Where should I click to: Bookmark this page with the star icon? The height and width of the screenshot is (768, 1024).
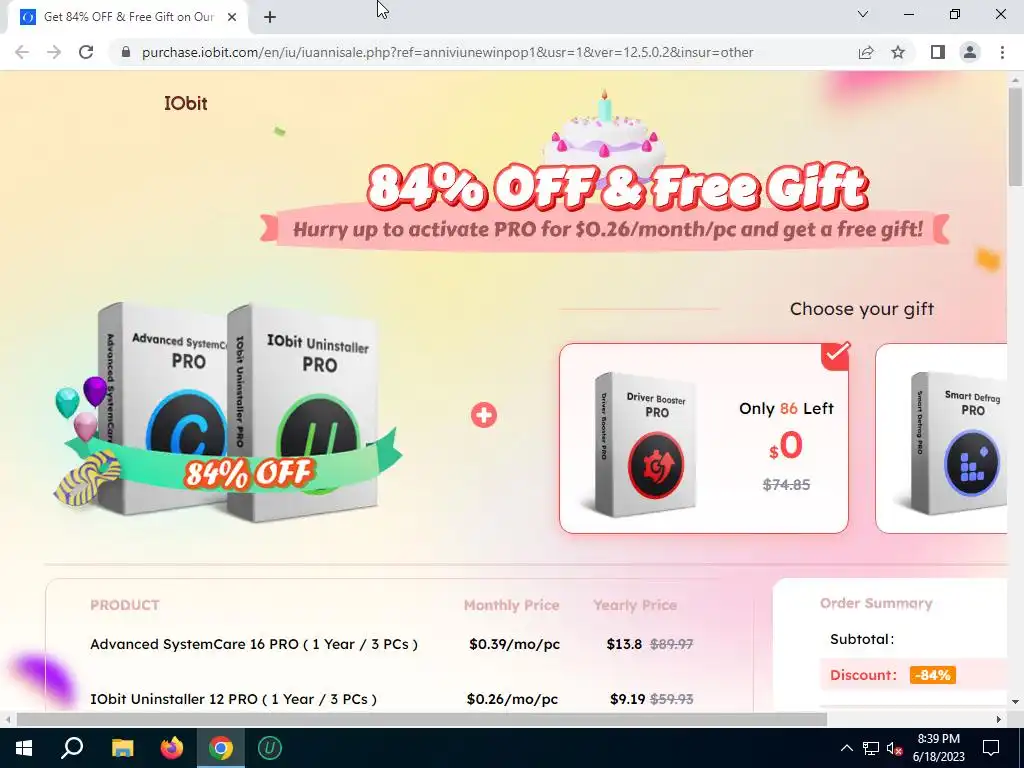[898, 52]
